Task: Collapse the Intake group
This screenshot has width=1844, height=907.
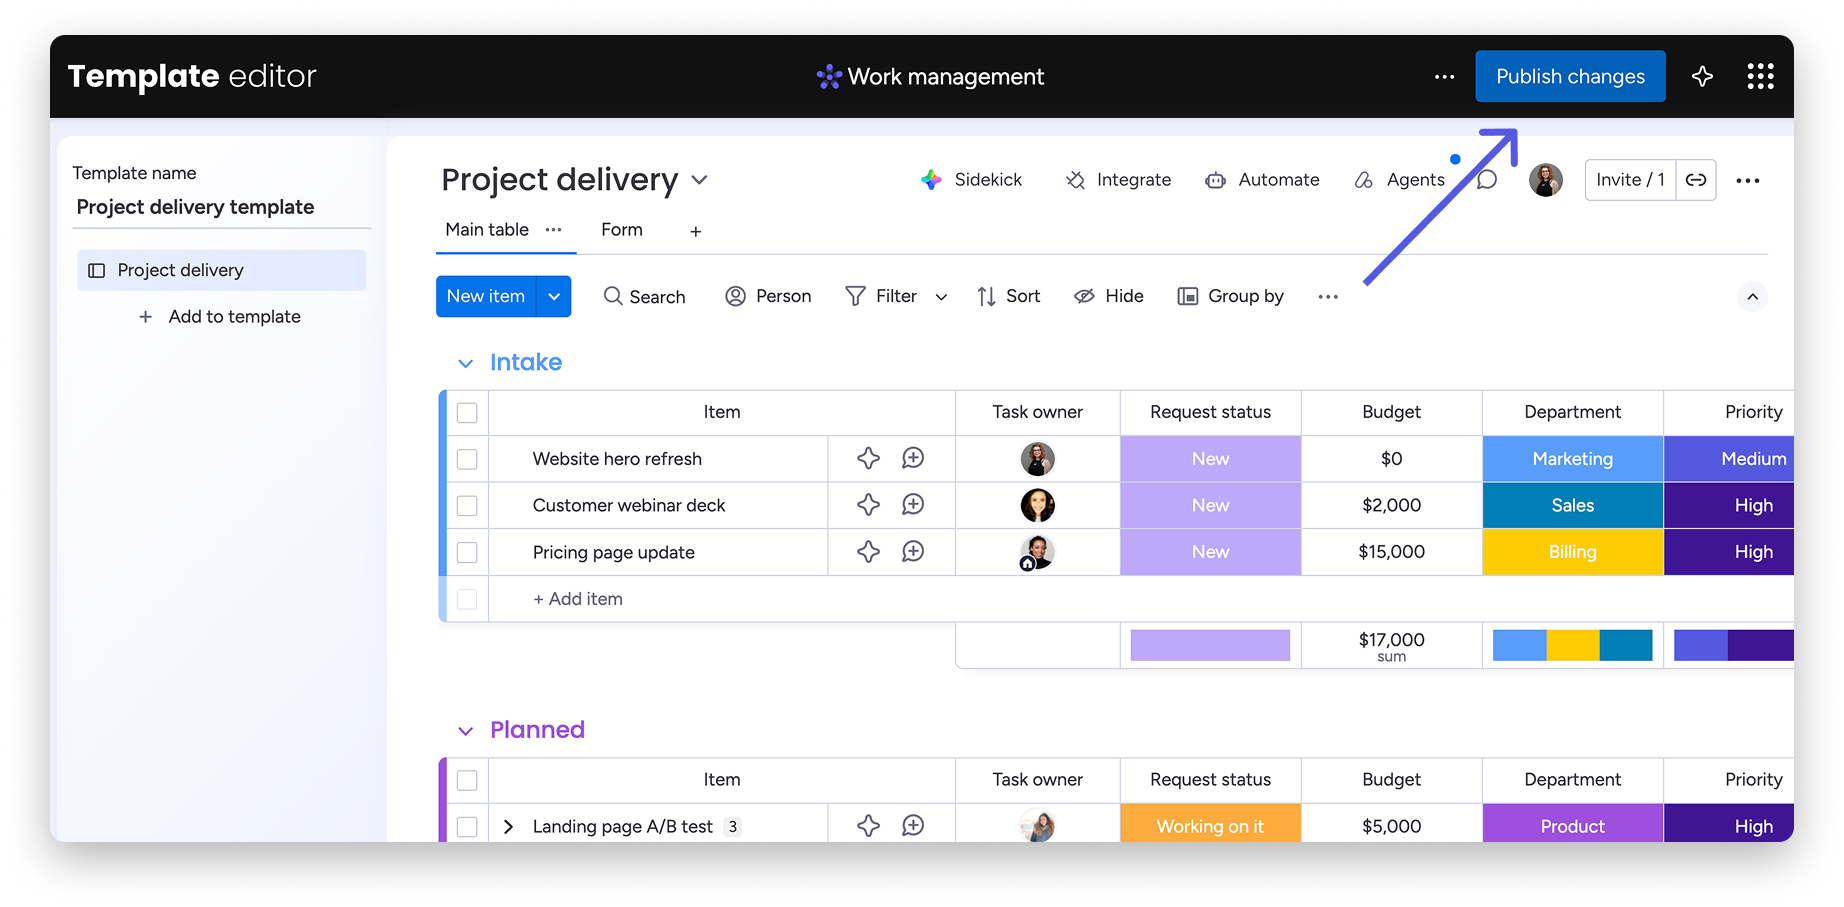Action: click(465, 363)
